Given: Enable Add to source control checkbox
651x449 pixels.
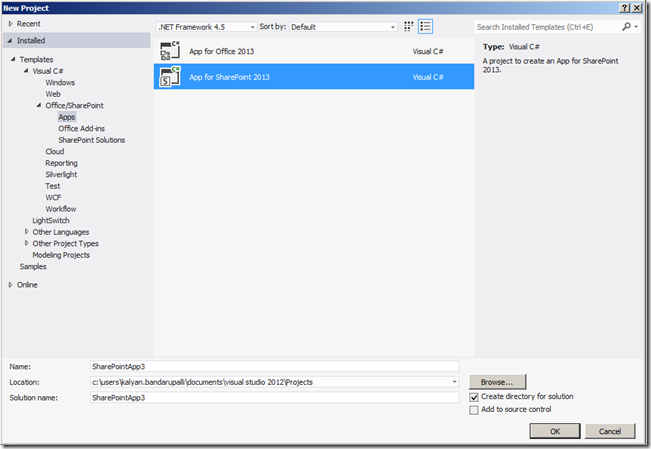Looking at the screenshot, I should coord(474,410).
